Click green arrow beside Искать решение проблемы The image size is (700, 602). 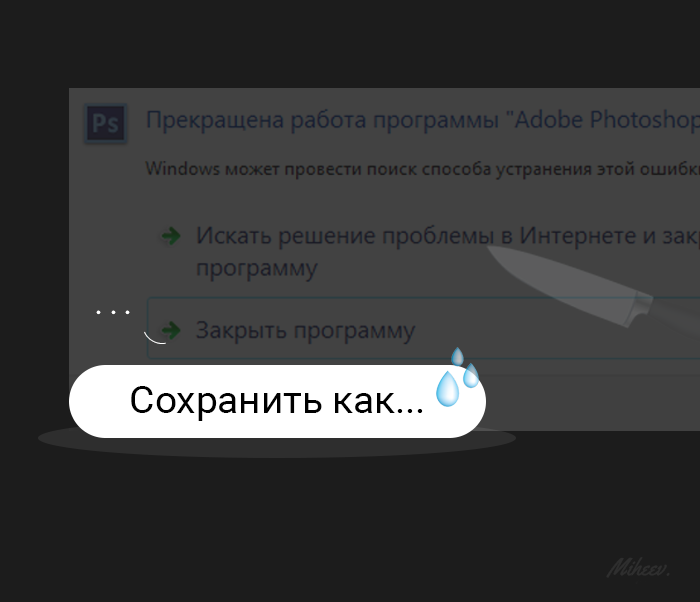click(x=171, y=236)
